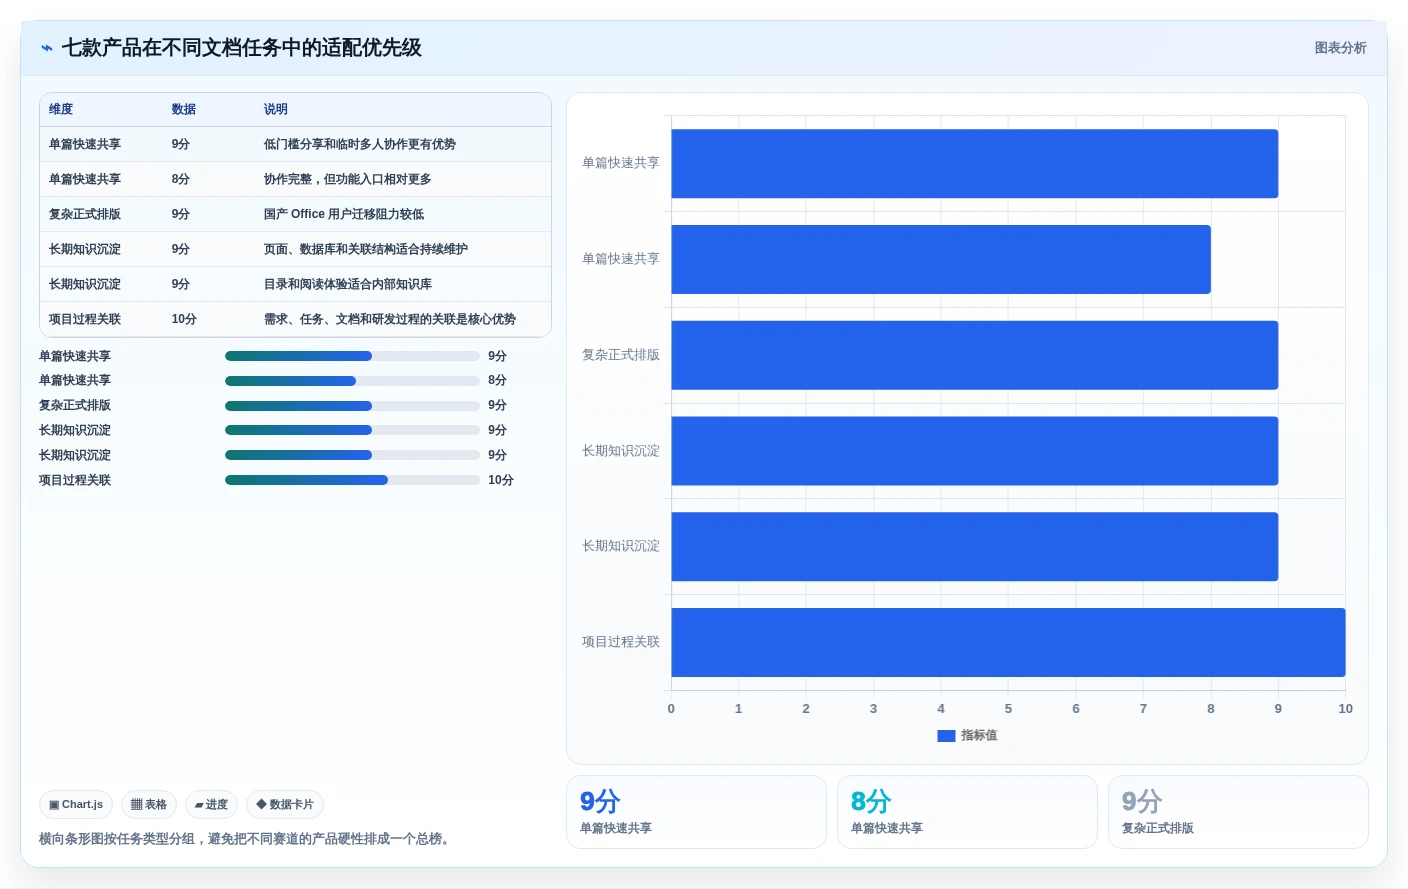Click the 图表分析 label in the header
The width and height of the screenshot is (1408, 889).
click(x=1340, y=48)
